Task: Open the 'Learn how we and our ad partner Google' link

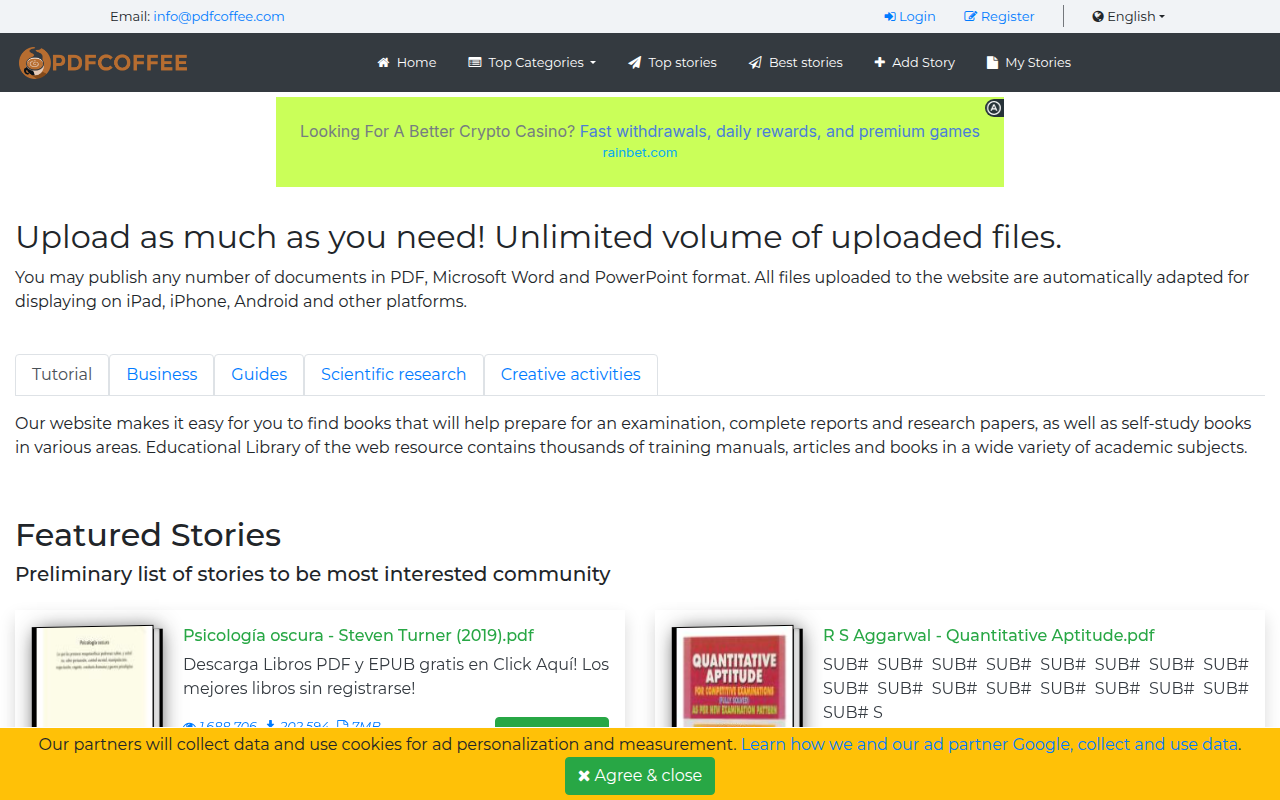Action: point(990,744)
